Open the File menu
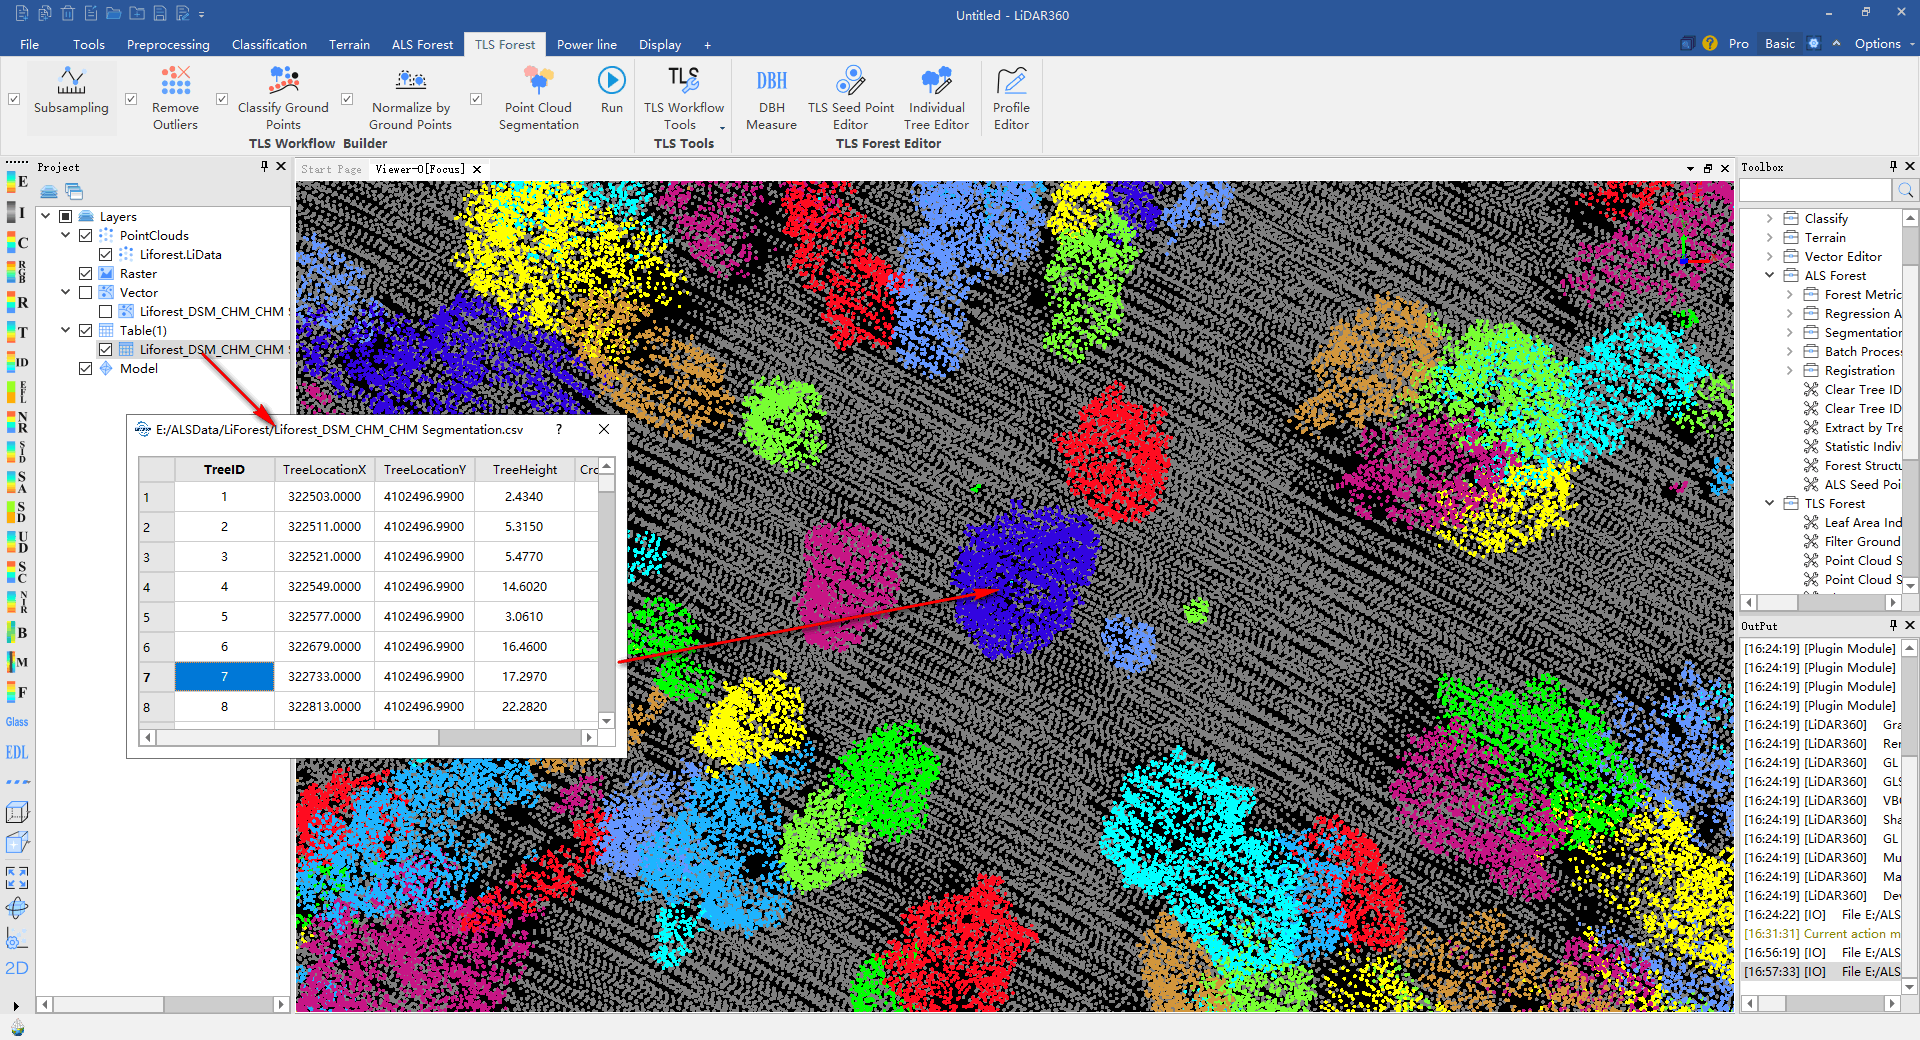This screenshot has width=1920, height=1040. 29,44
